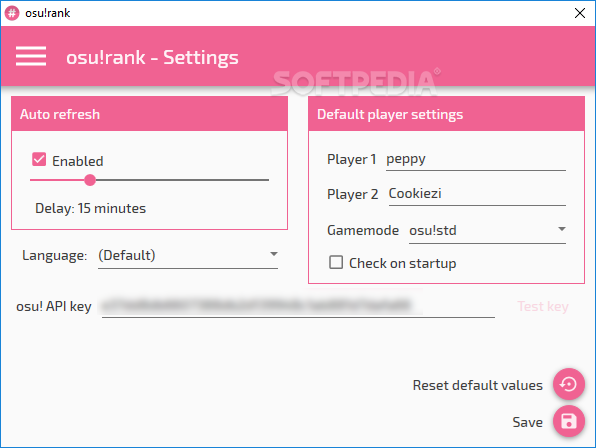Click the Test key button

(543, 306)
